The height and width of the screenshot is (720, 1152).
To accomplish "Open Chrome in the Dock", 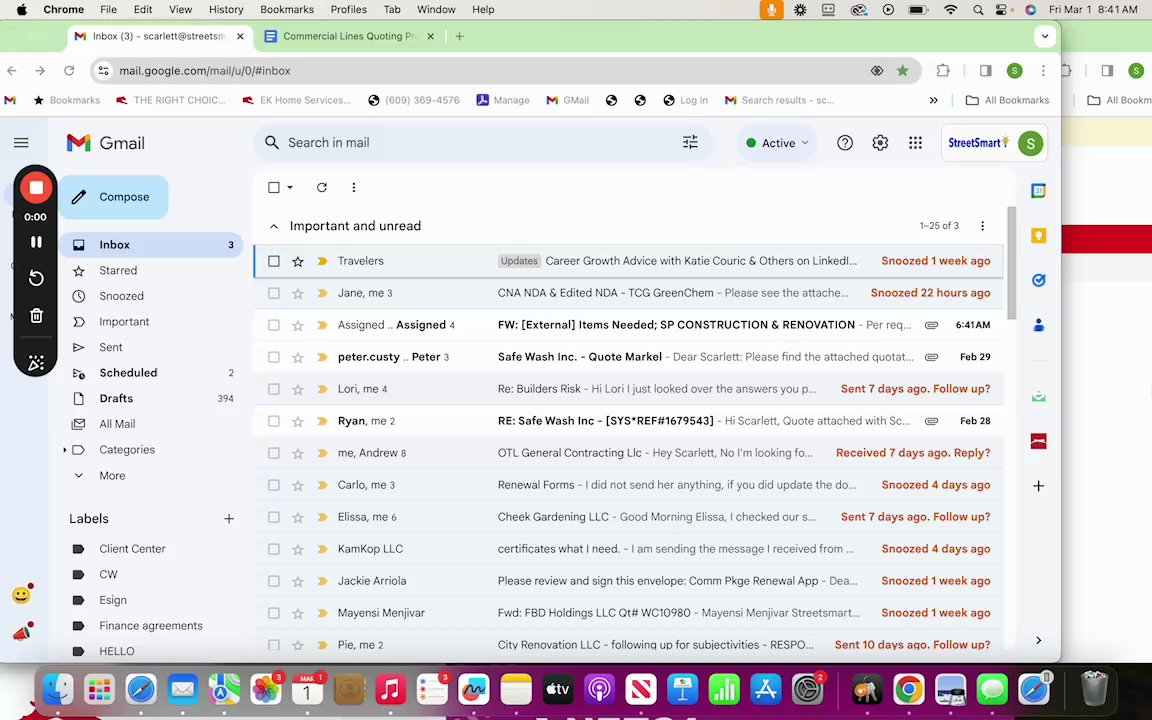I will click(909, 690).
